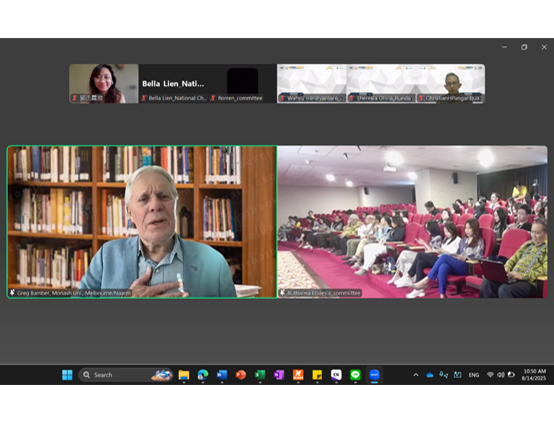Select the Greg Bamber speaker video tile

tap(142, 222)
